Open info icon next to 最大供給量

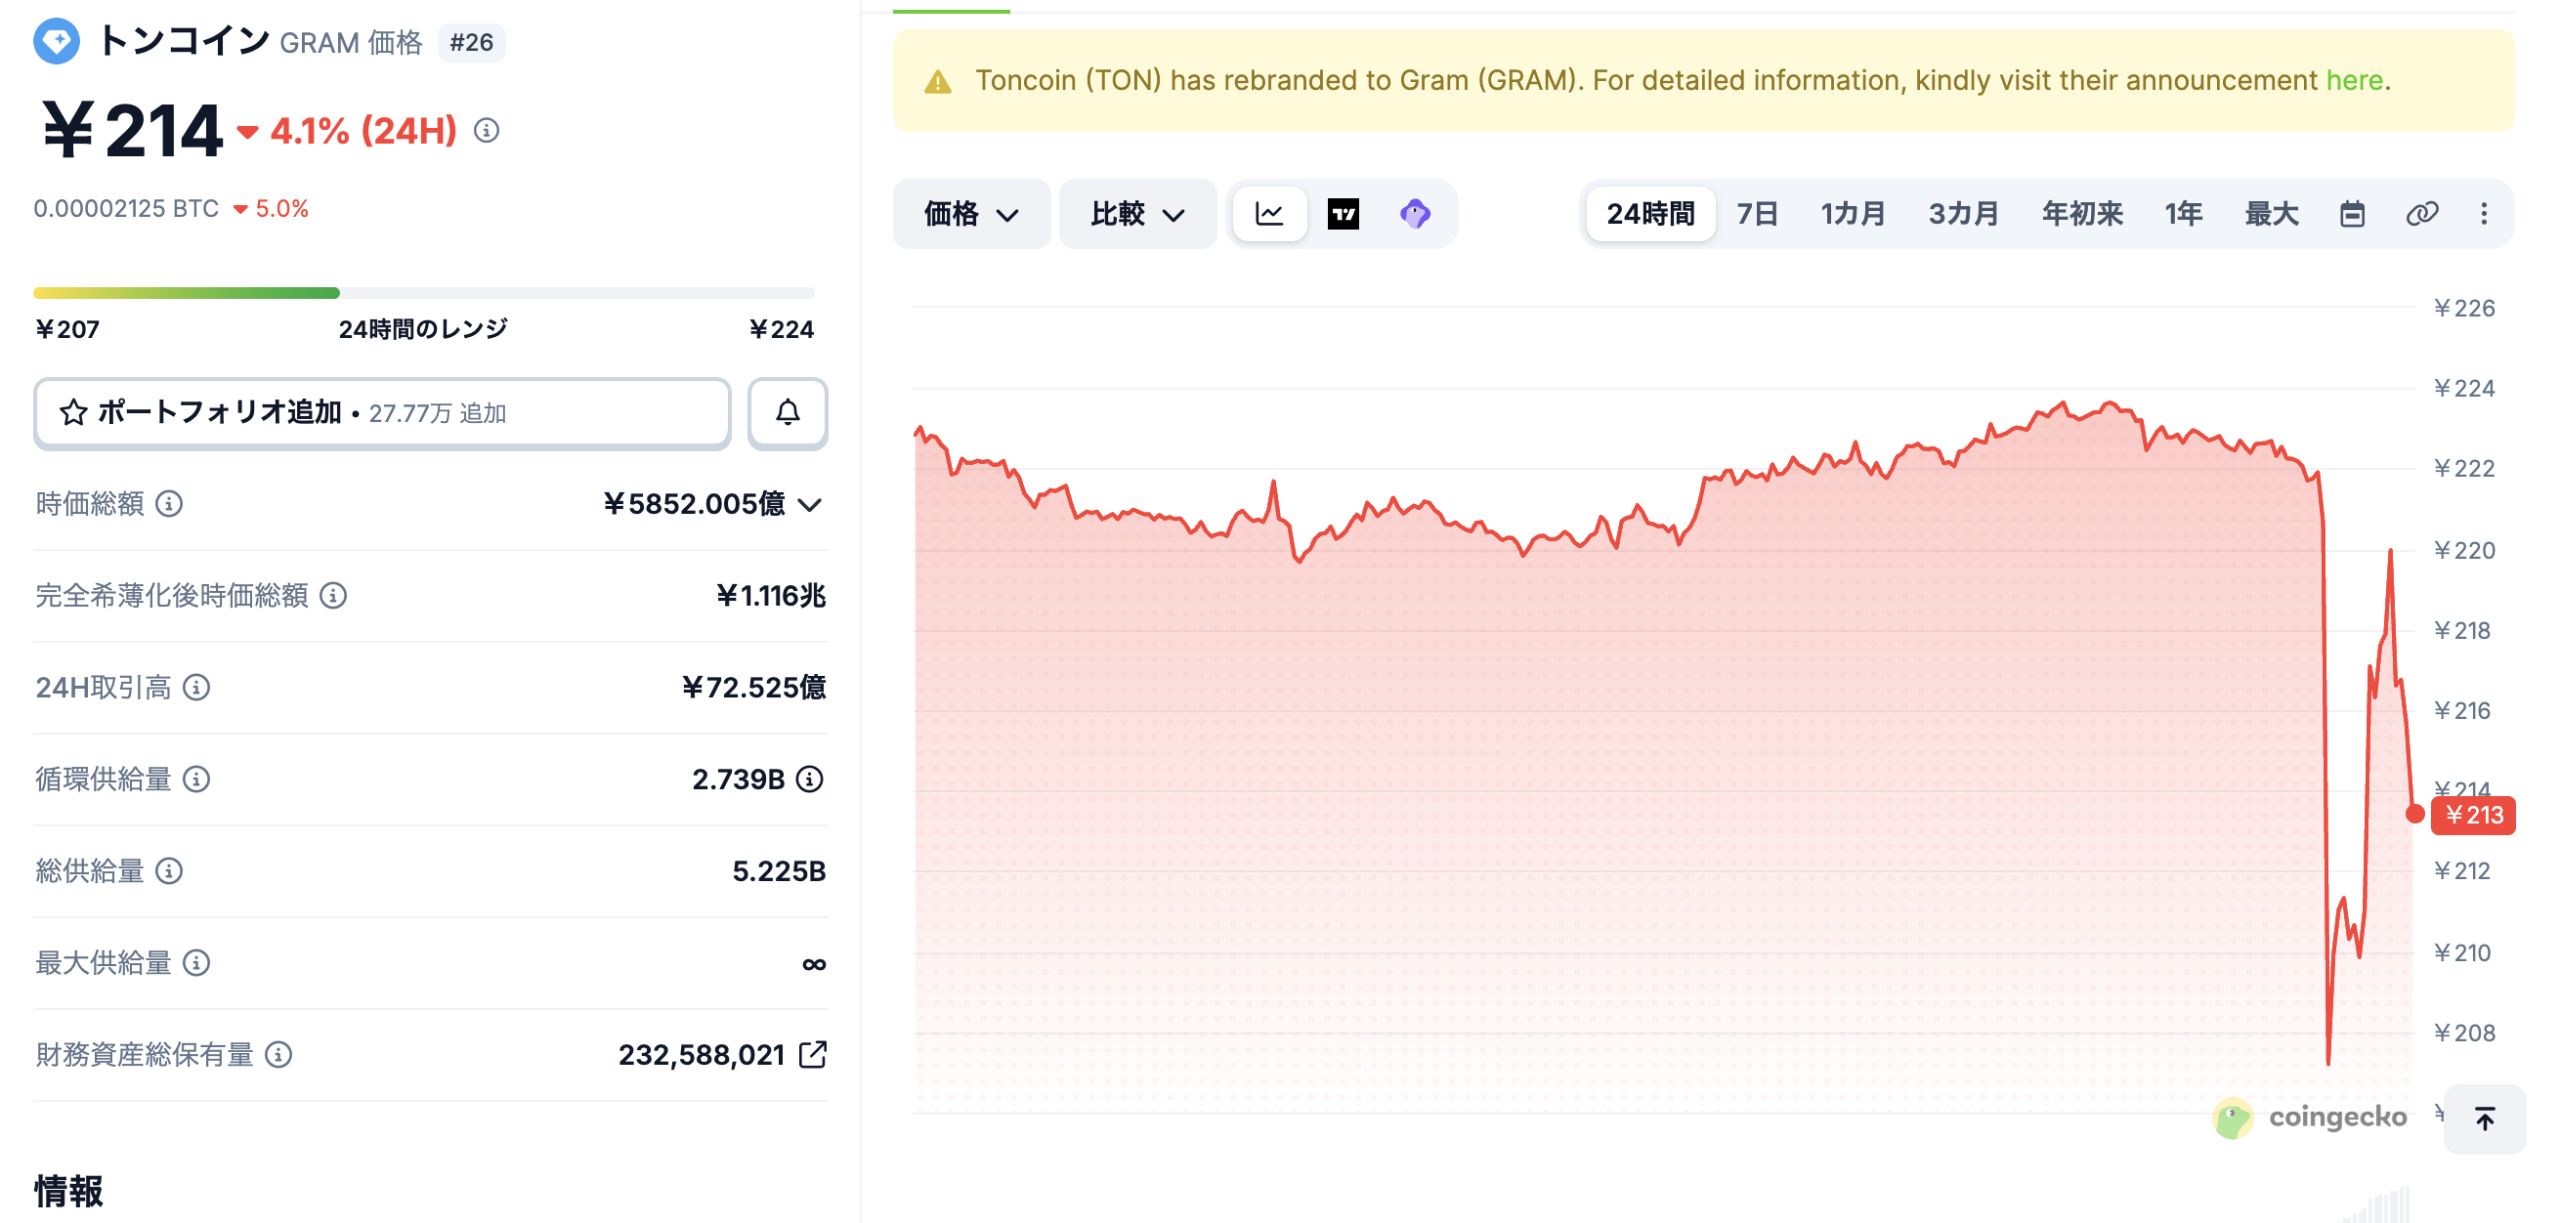[x=197, y=963]
